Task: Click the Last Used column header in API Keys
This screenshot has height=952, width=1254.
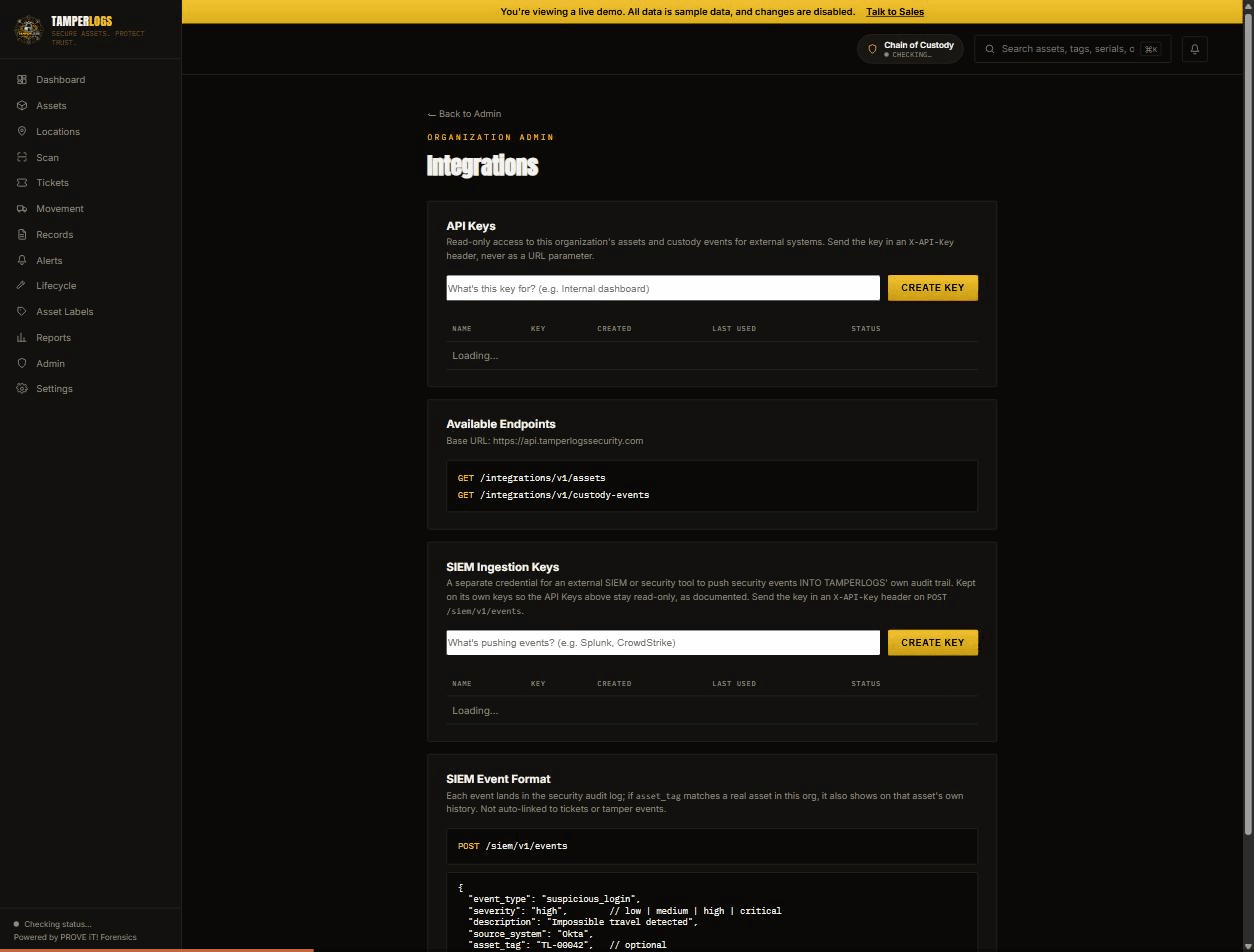Action: 734,329
